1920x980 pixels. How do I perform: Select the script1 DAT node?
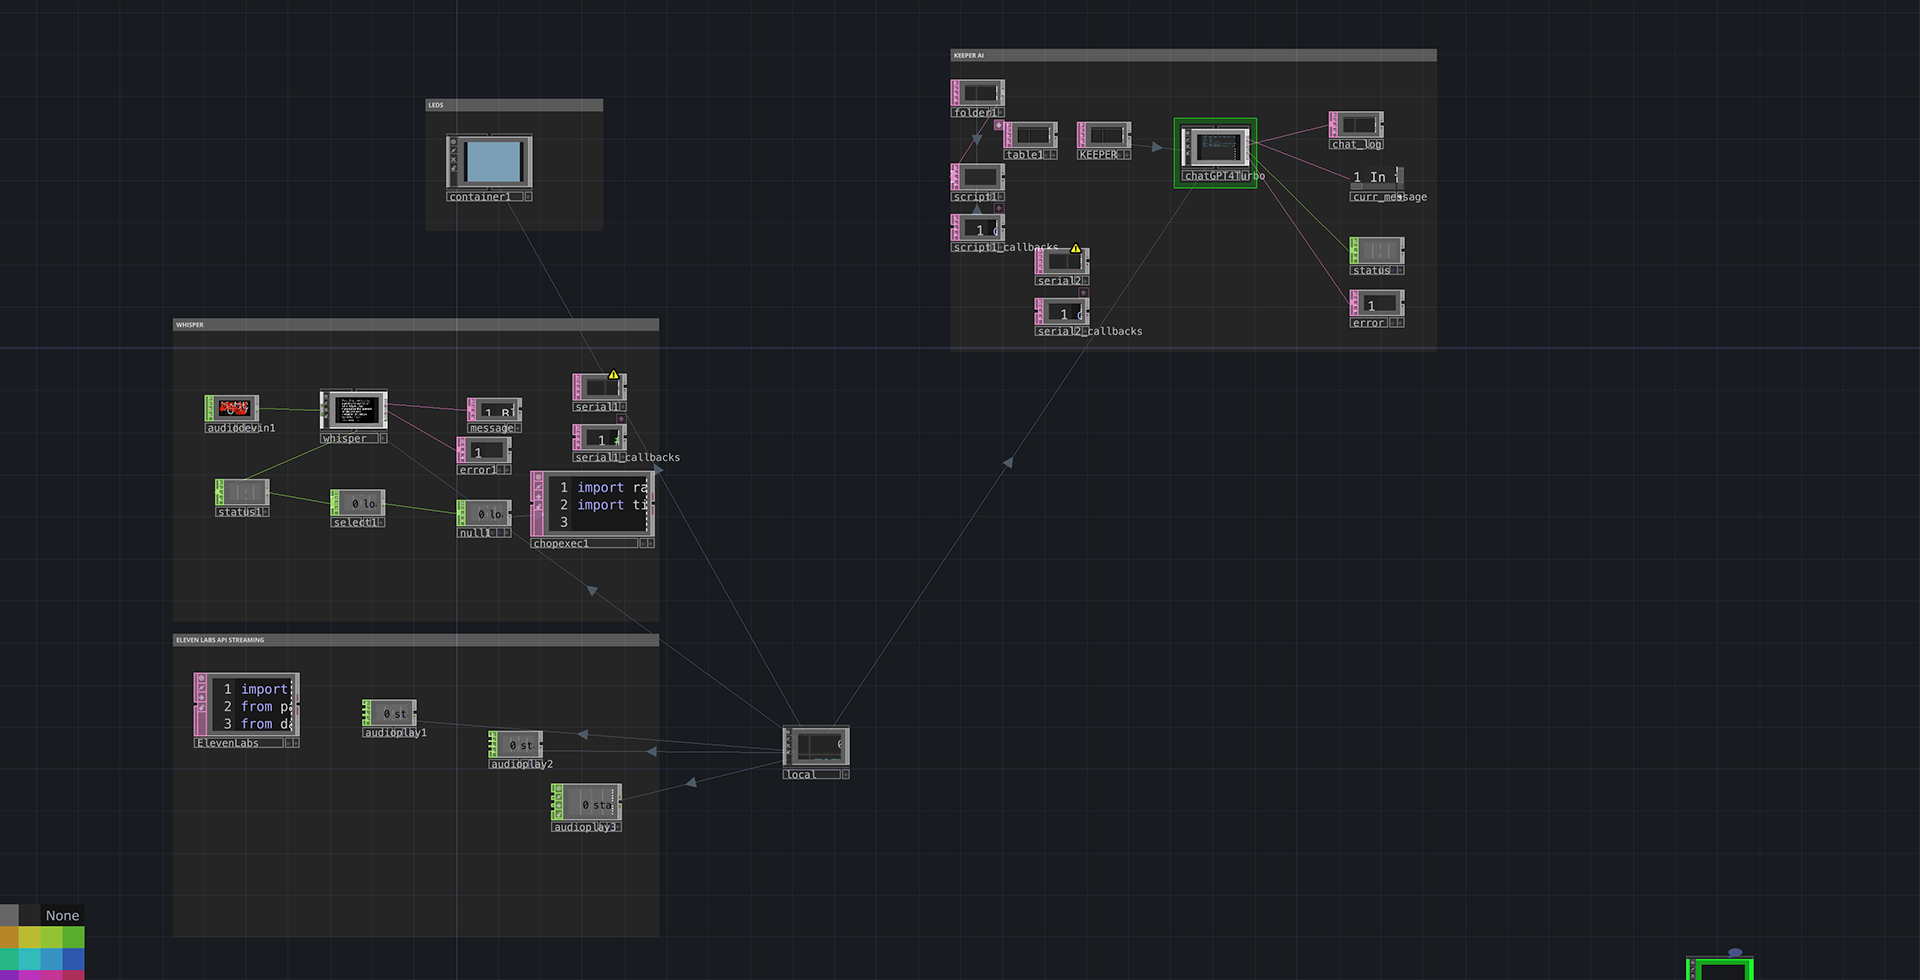coord(977,177)
